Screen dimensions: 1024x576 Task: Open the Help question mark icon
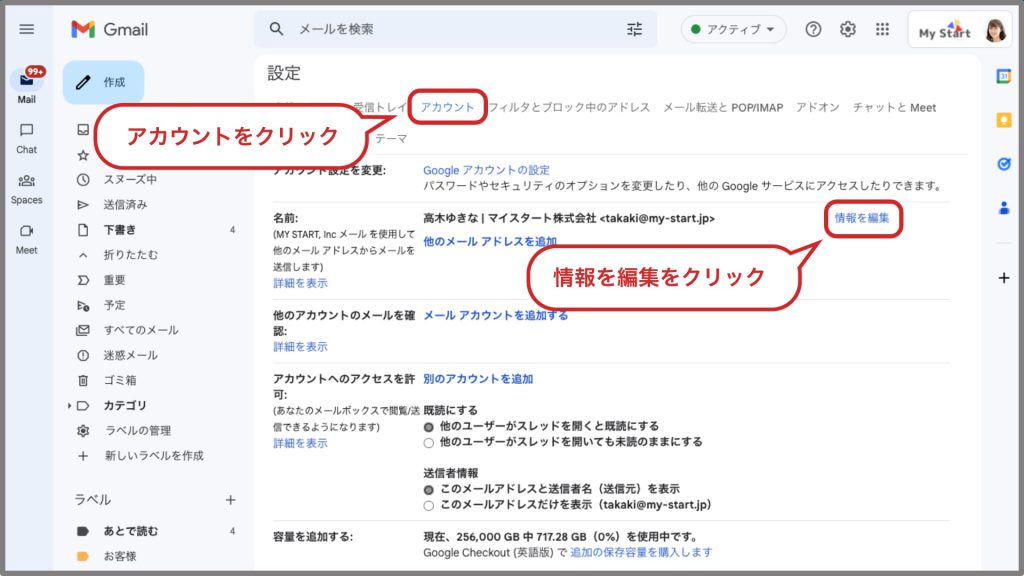coord(813,29)
